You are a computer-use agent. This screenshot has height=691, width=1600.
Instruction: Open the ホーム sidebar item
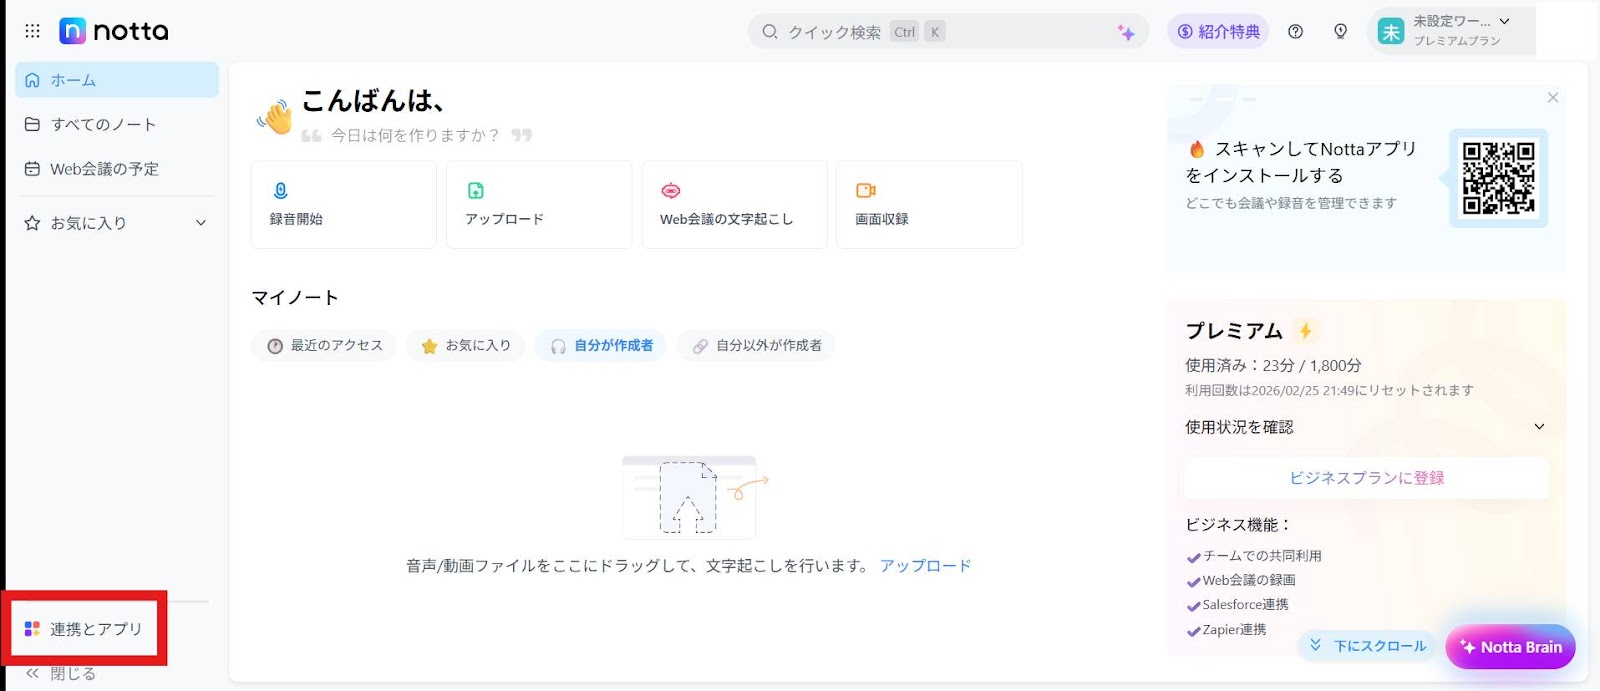click(x=117, y=80)
